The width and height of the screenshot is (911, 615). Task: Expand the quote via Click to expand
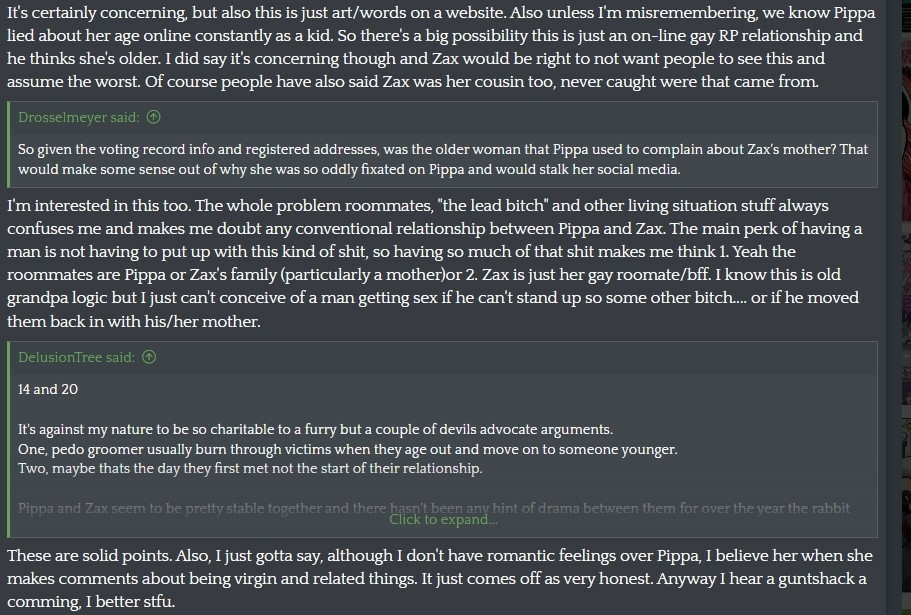tap(443, 519)
